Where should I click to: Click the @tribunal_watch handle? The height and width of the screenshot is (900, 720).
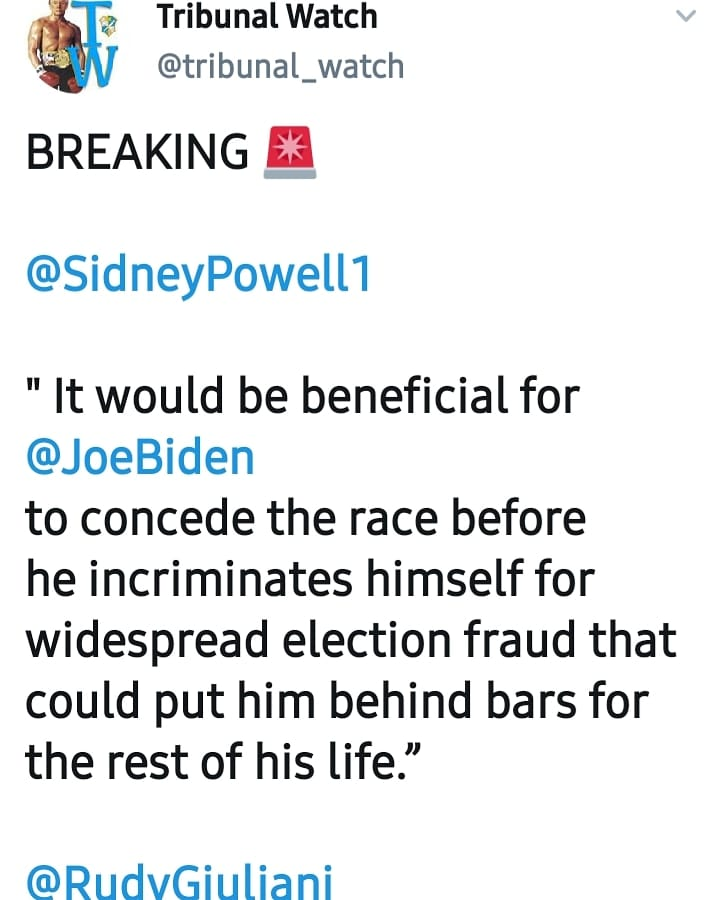coord(281,66)
